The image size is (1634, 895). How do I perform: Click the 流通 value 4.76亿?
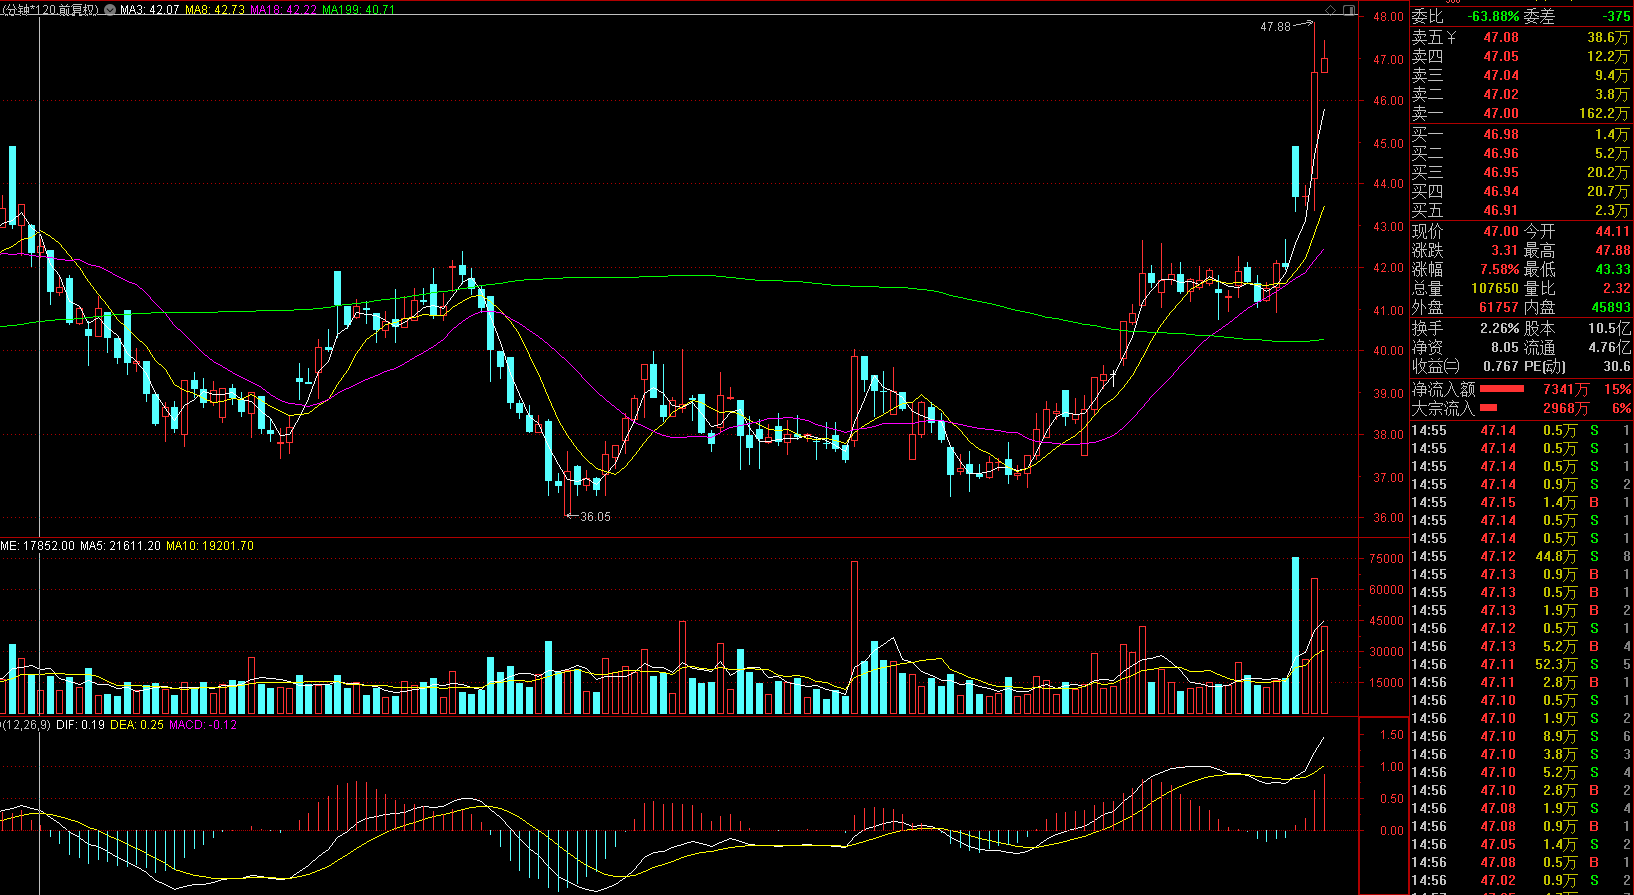[1609, 347]
